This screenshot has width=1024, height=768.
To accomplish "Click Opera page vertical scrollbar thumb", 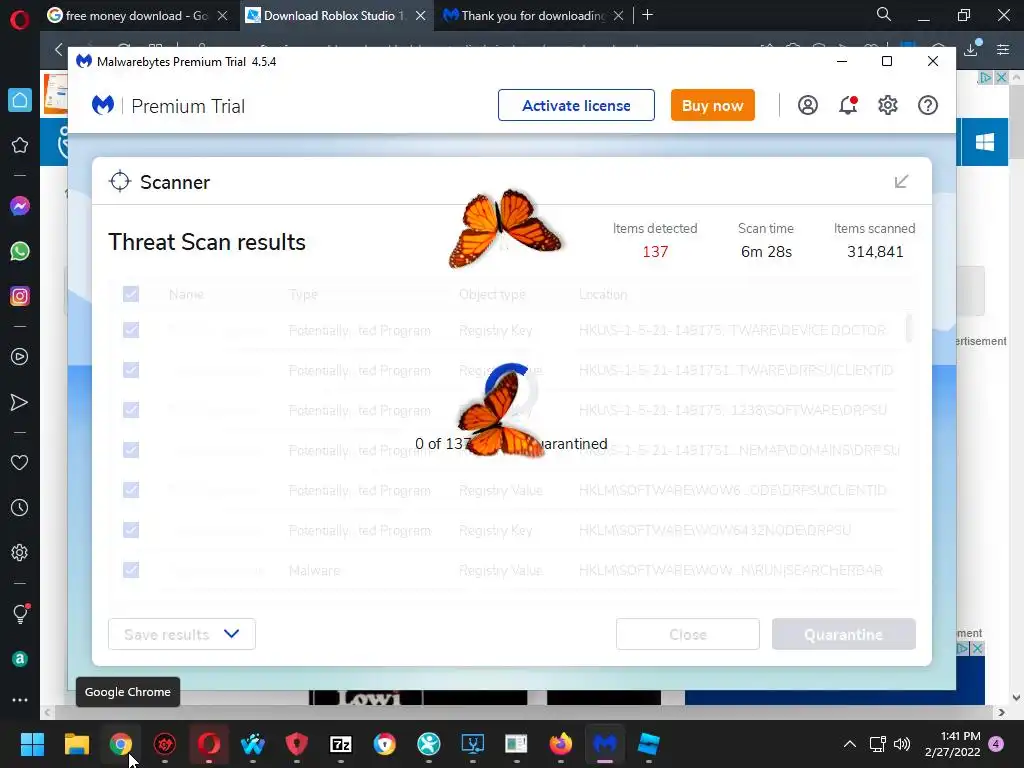I will [x=1016, y=122].
